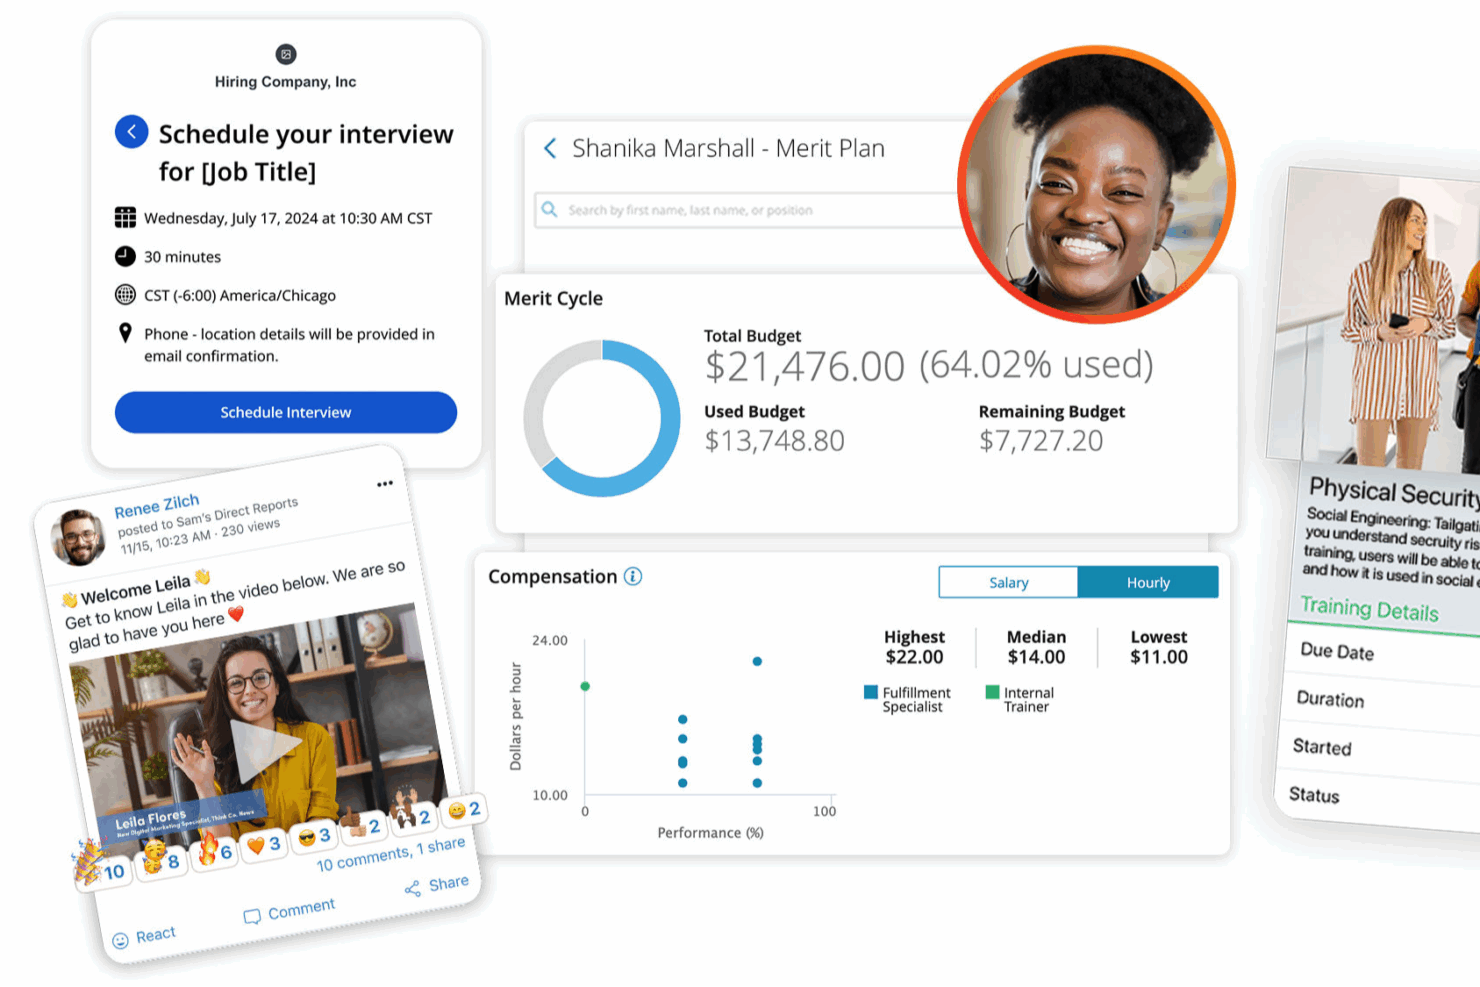The image size is (1480, 987).
Task: Switch compensation view to Salary
Action: tap(1008, 583)
